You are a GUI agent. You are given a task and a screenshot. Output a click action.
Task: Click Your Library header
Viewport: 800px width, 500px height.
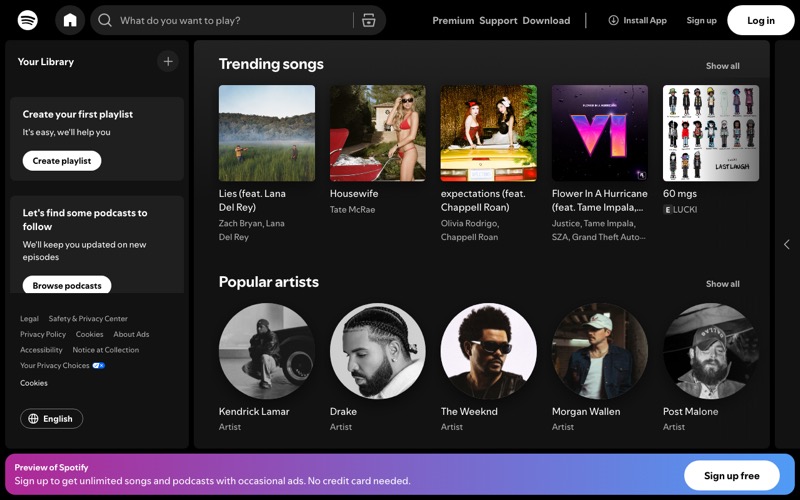click(x=45, y=62)
